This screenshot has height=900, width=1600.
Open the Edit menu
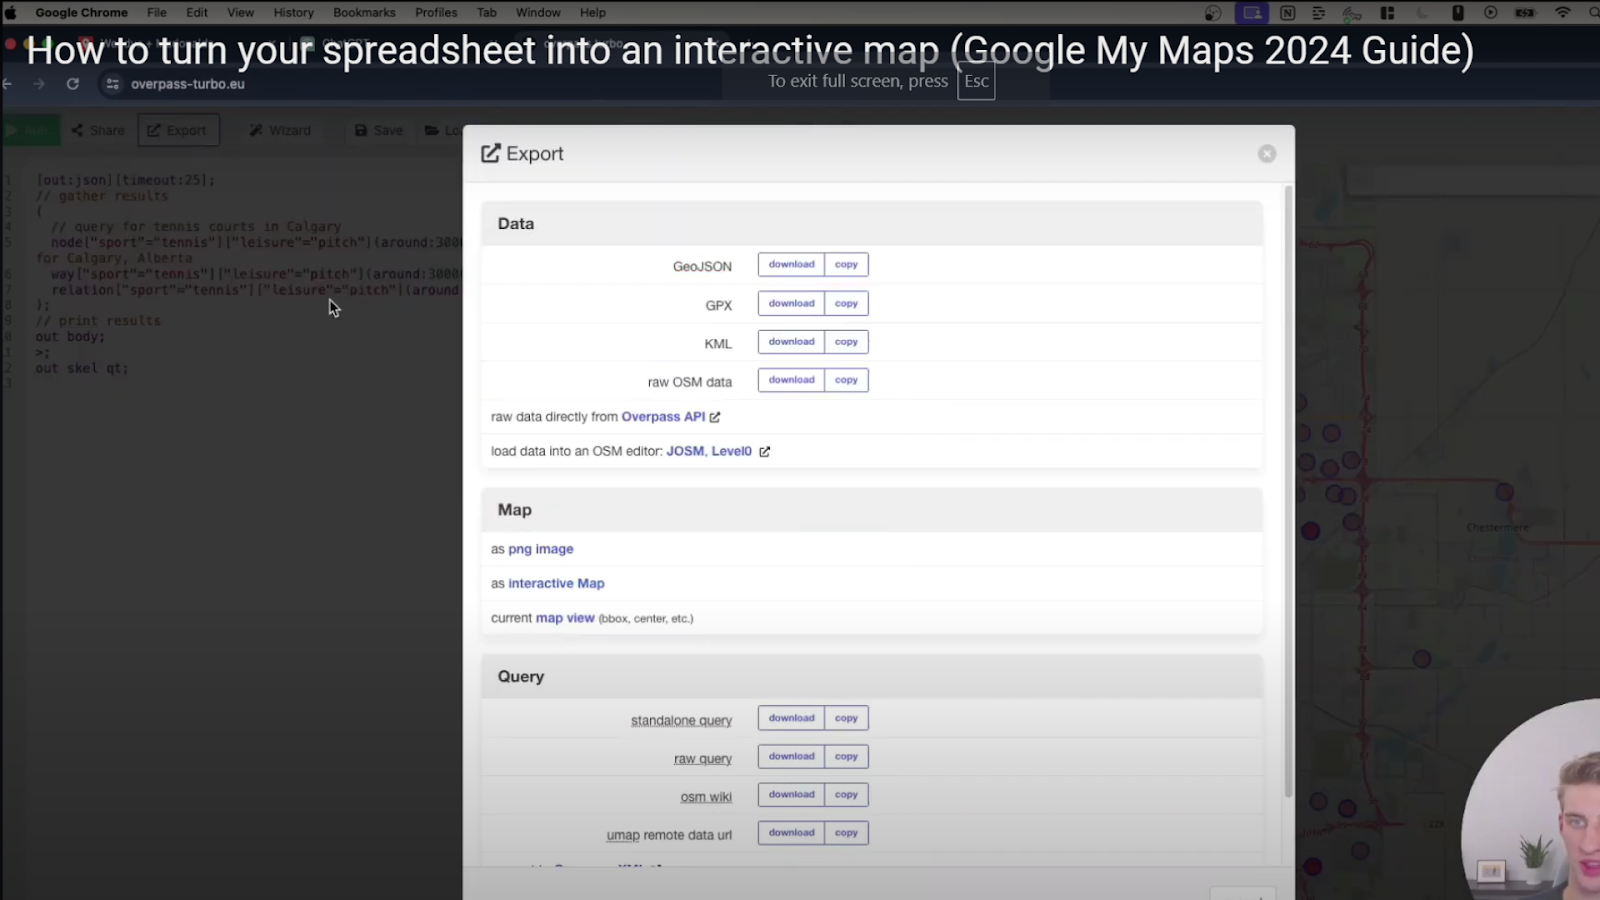click(197, 12)
